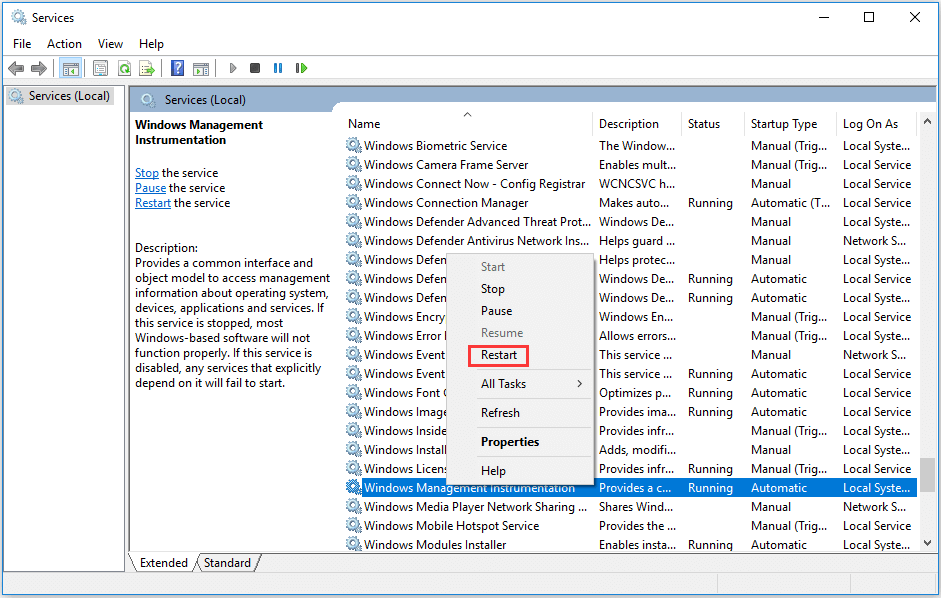Image resolution: width=941 pixels, height=598 pixels.
Task: Click the Services title bar gear icon
Action: (x=19, y=17)
